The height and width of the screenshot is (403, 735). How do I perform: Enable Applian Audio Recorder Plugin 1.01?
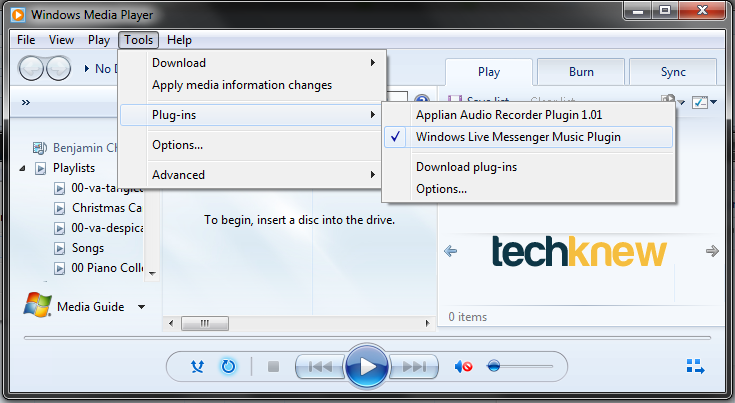(529, 115)
